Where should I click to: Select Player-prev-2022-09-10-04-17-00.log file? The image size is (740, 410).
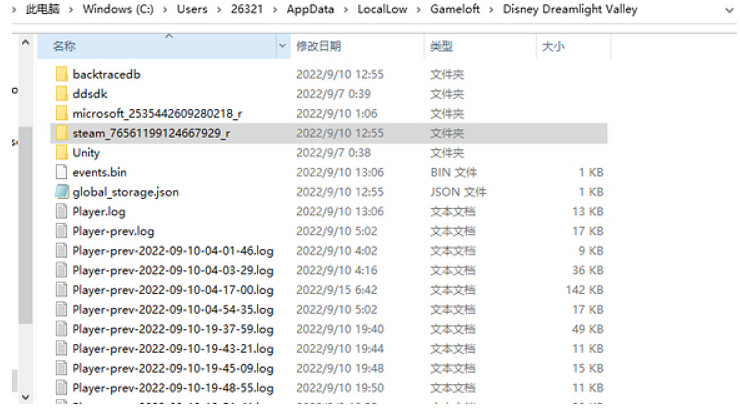pos(172,289)
